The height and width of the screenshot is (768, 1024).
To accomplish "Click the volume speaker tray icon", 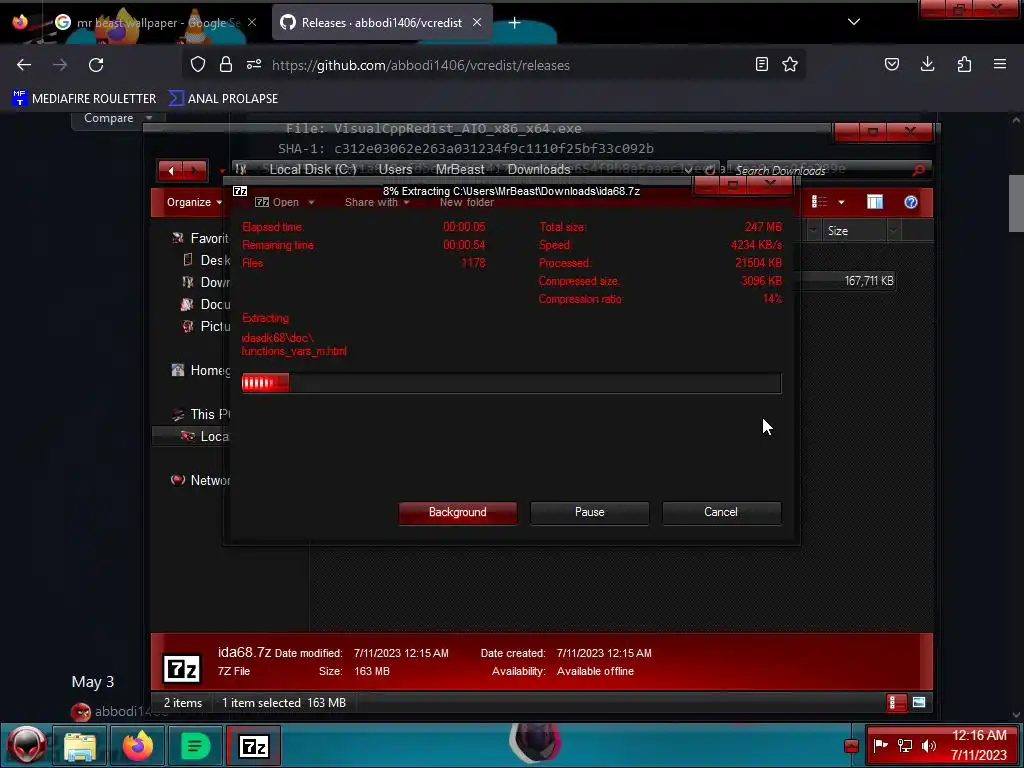I will (x=929, y=746).
